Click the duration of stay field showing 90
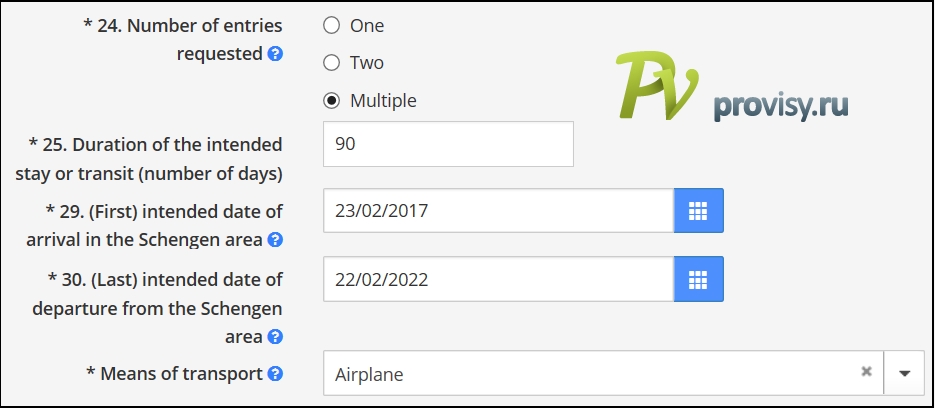The width and height of the screenshot is (935, 408). click(x=448, y=144)
